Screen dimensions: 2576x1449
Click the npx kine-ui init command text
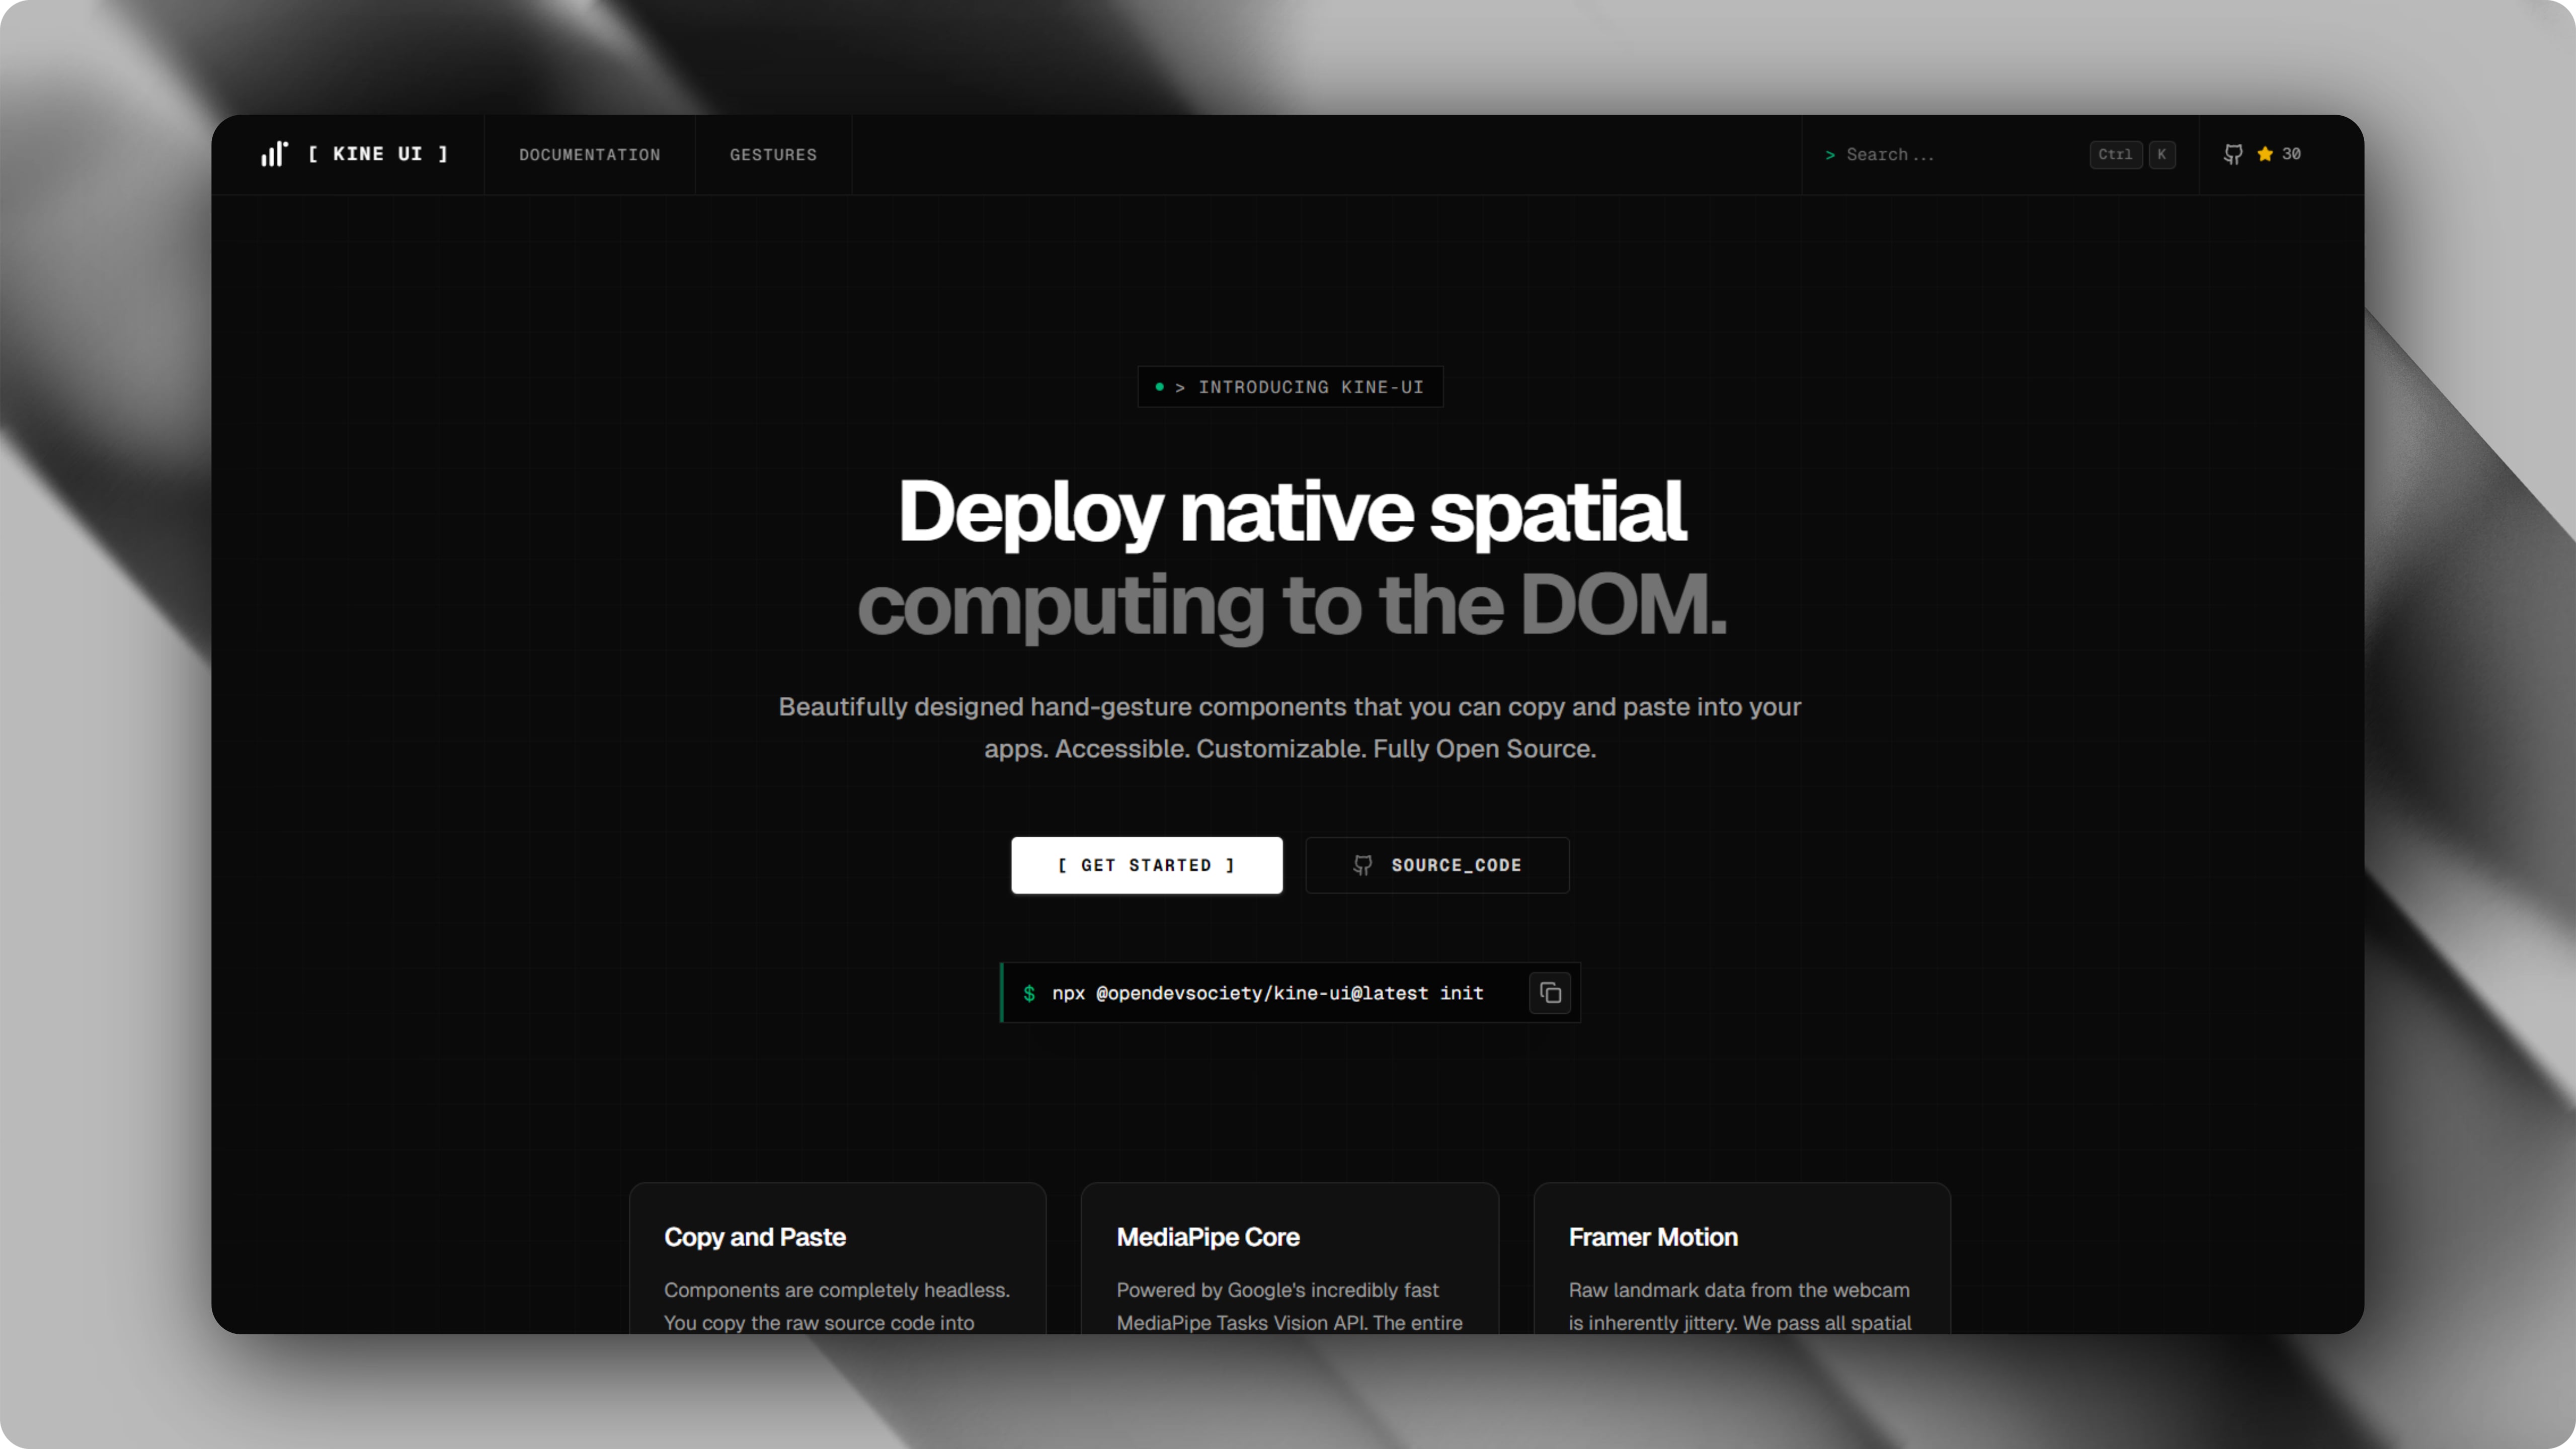pyautogui.click(x=1267, y=993)
